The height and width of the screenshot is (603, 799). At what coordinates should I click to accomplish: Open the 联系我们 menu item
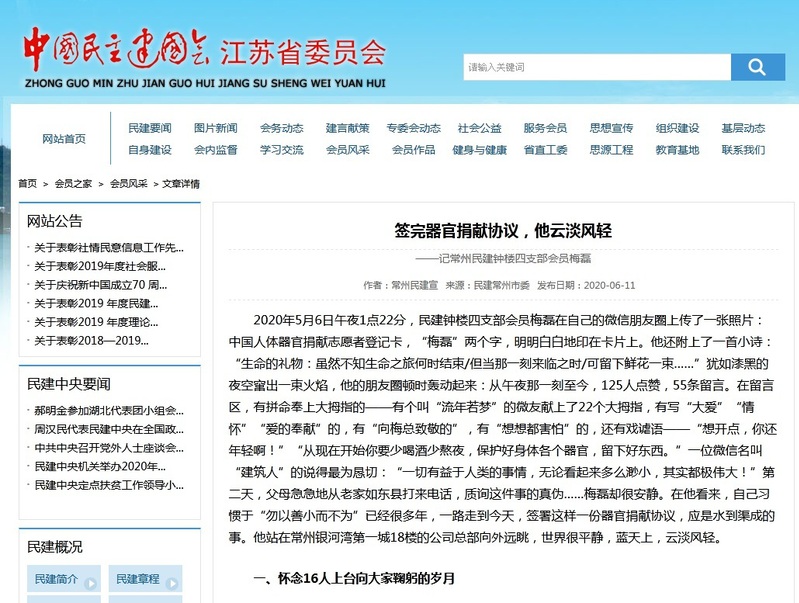point(743,150)
